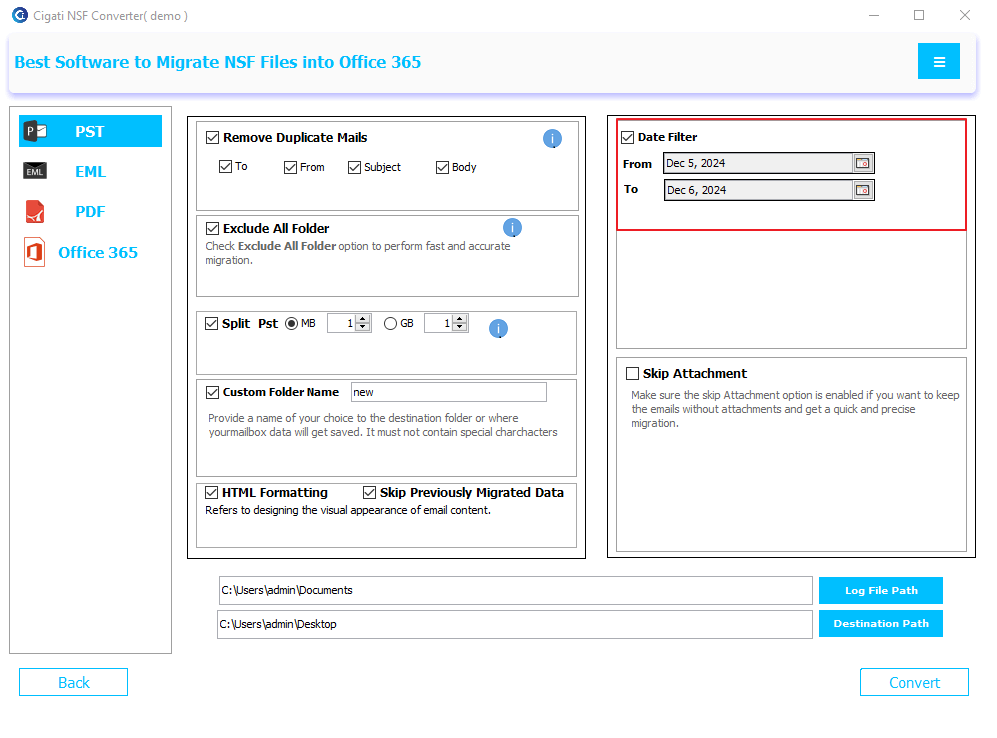
Task: Click the PST Outlook icon in sidebar
Action: pyautogui.click(x=36, y=131)
